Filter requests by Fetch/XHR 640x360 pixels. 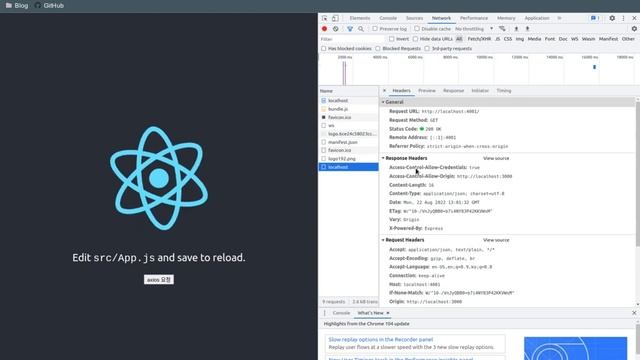pos(479,39)
